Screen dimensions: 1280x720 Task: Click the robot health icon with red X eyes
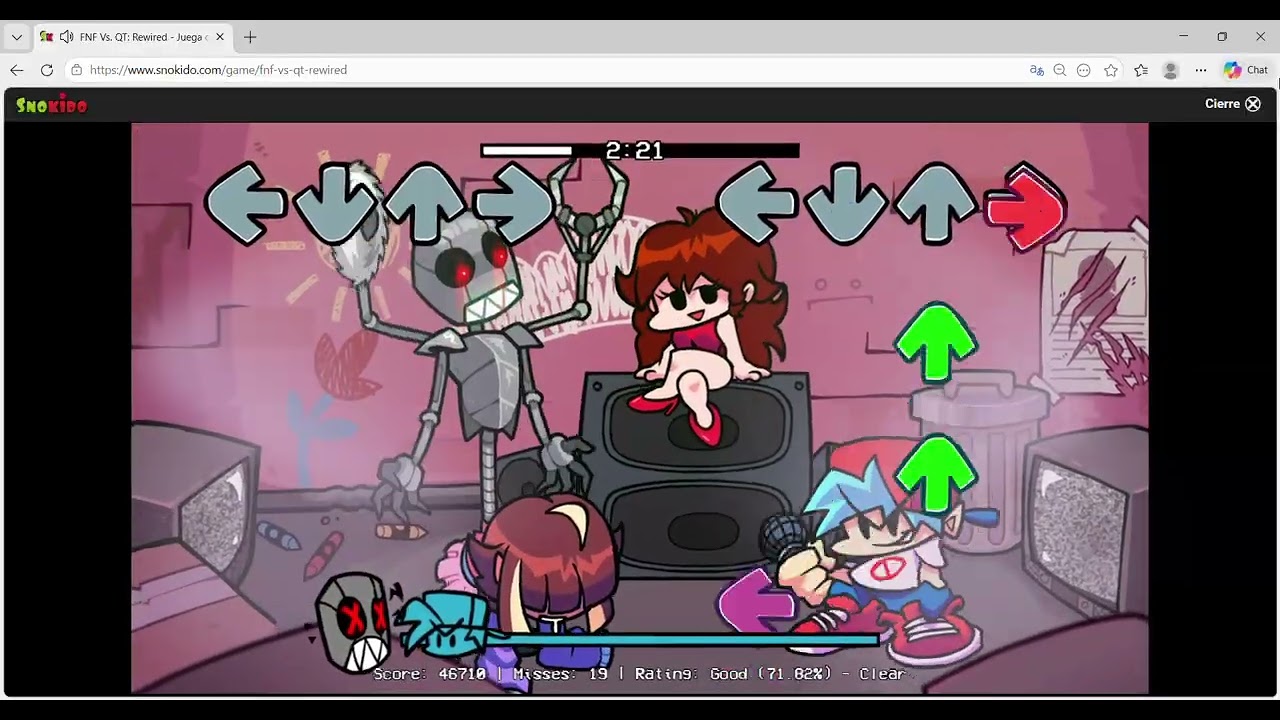[353, 622]
